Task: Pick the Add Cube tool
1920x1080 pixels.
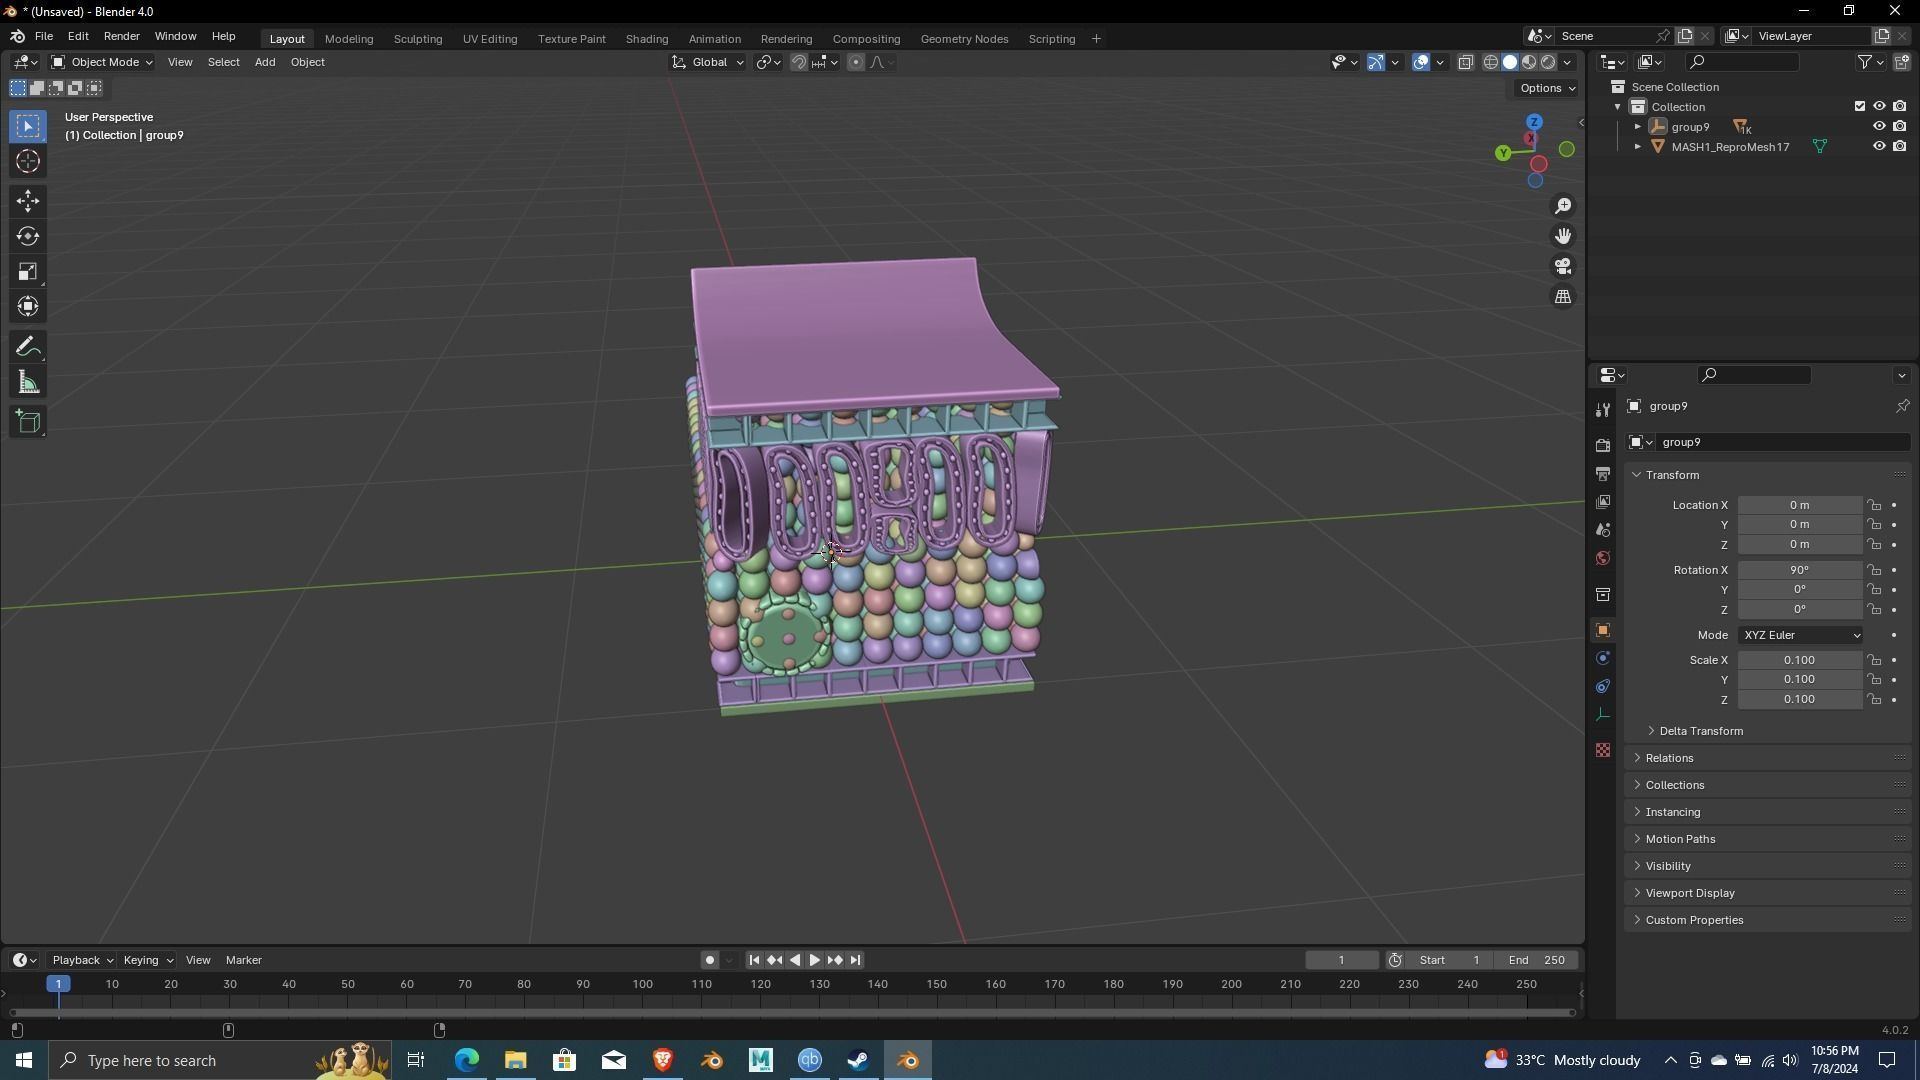Action: (x=28, y=421)
